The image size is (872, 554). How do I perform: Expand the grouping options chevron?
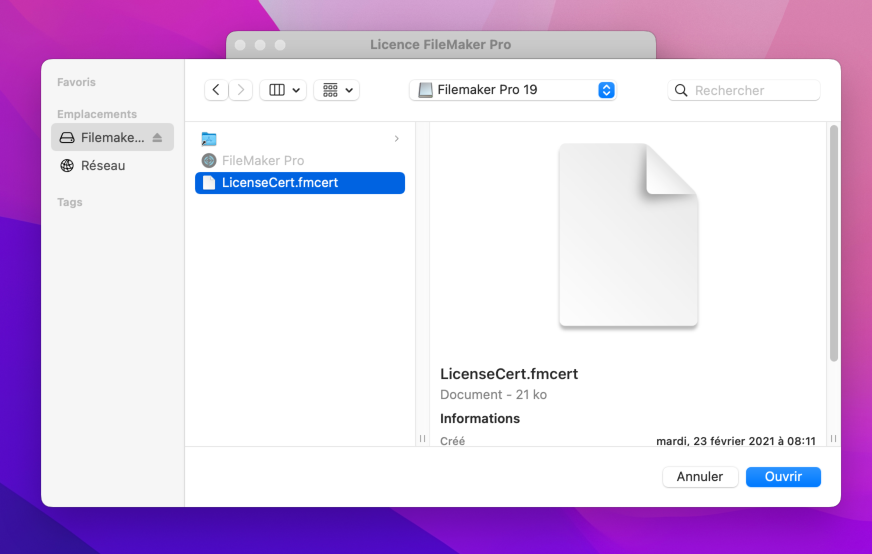coord(349,90)
